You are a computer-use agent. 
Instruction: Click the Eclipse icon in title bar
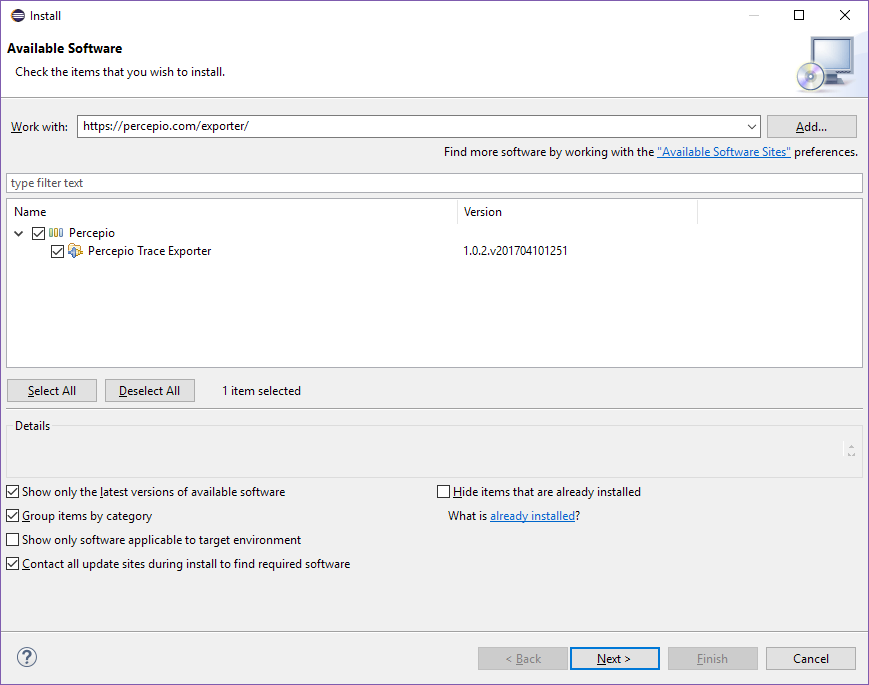pos(18,16)
